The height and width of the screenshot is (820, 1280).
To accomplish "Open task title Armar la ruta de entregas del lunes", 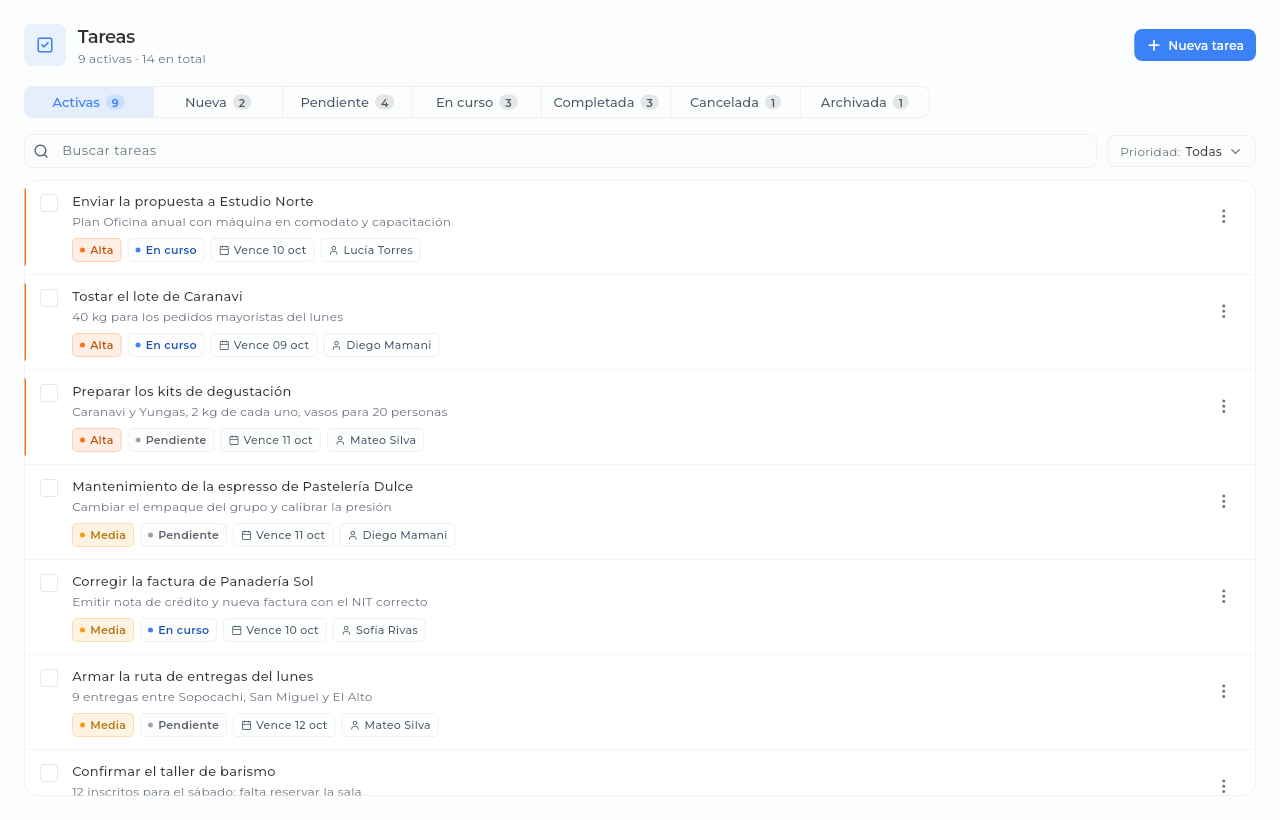I will (x=193, y=676).
